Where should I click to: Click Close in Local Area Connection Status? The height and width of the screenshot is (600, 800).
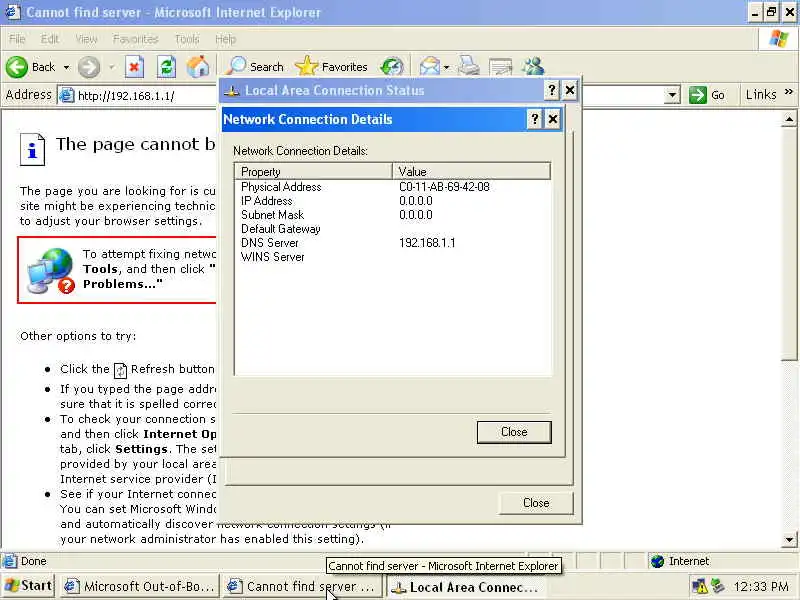[x=536, y=503]
